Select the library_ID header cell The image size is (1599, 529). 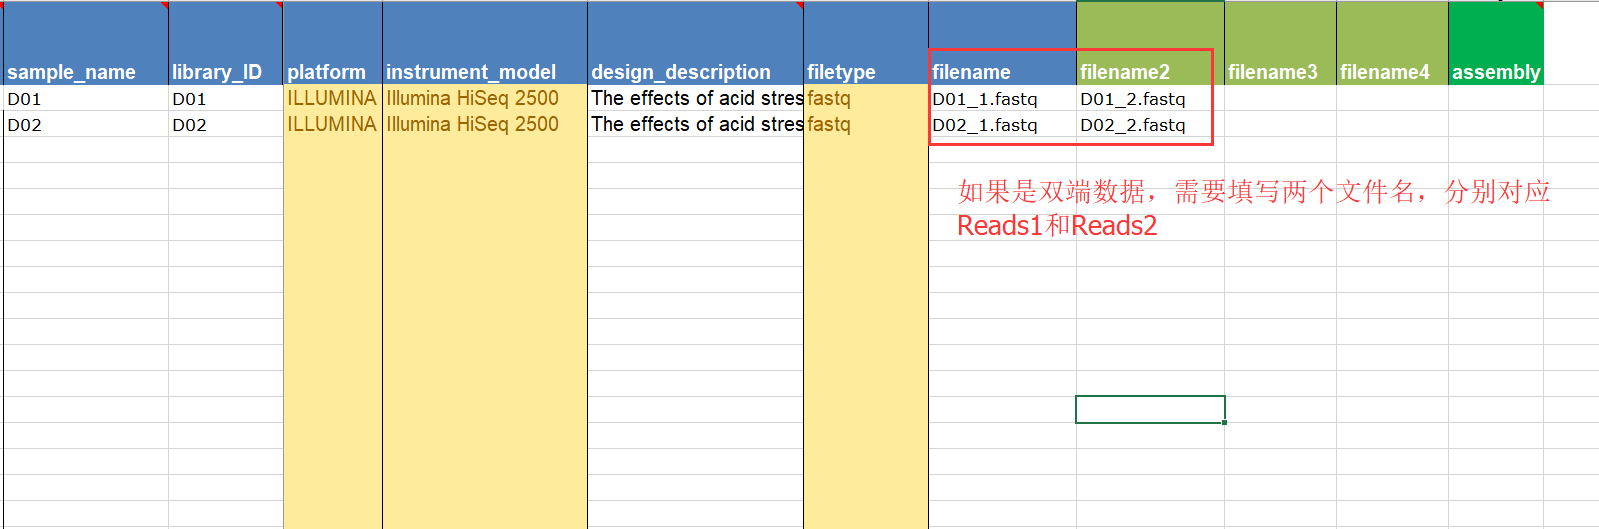[x=225, y=71]
